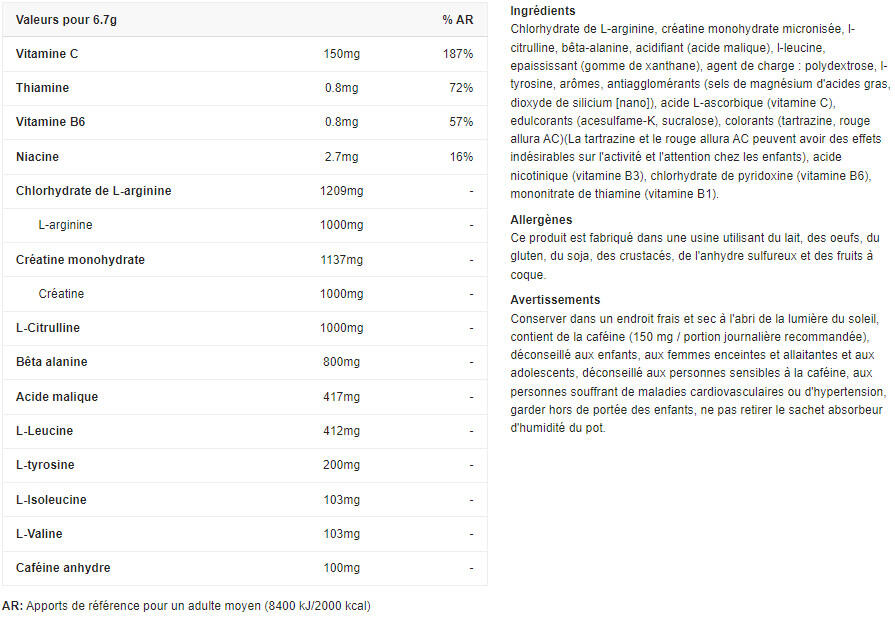Click the Caféine anhydre row label
Viewport: 895px width, 617px height.
(x=63, y=568)
